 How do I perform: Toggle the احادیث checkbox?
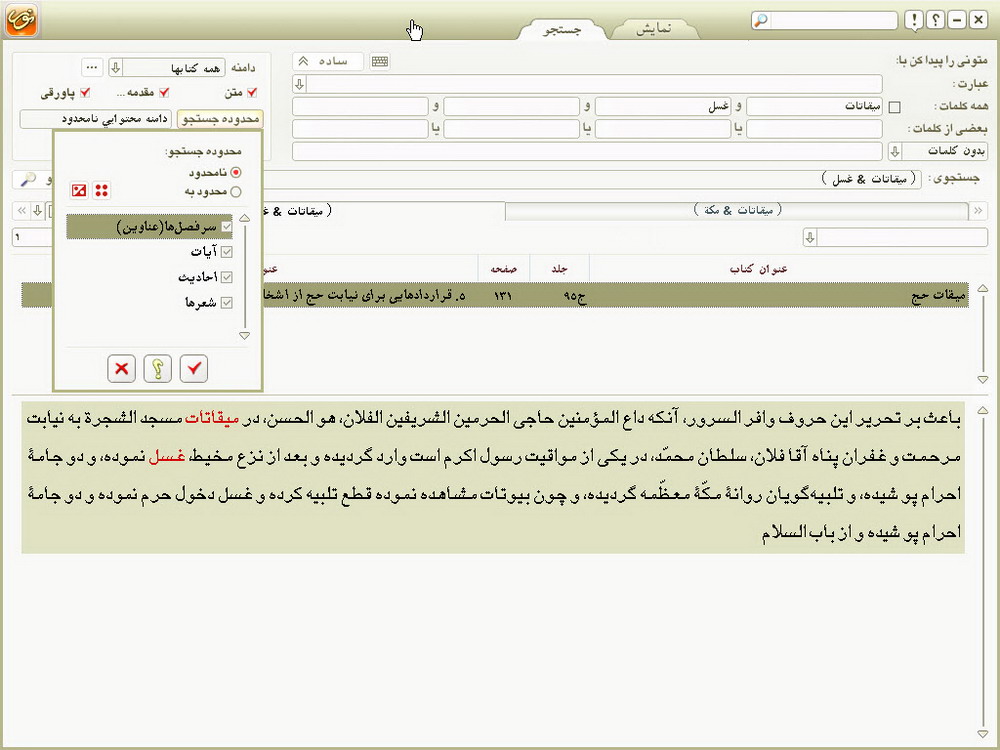pyautogui.click(x=226, y=277)
